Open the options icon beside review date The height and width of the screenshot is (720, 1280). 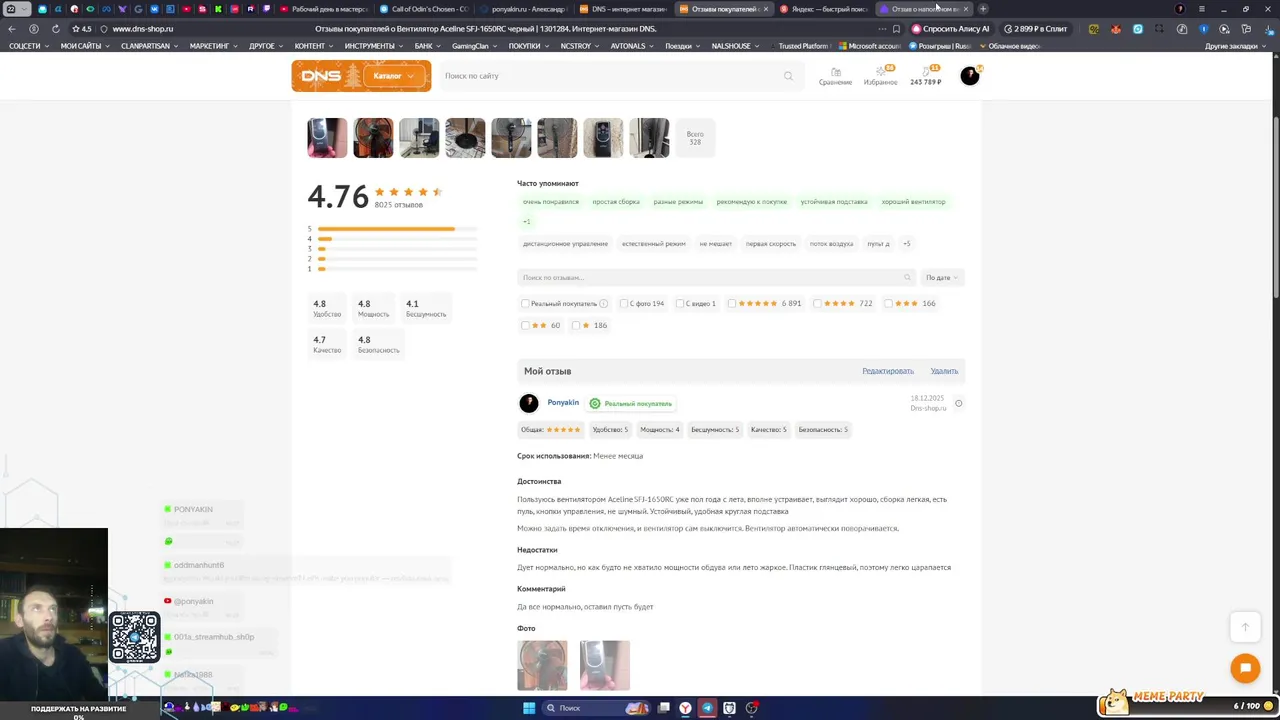pyautogui.click(x=958, y=403)
